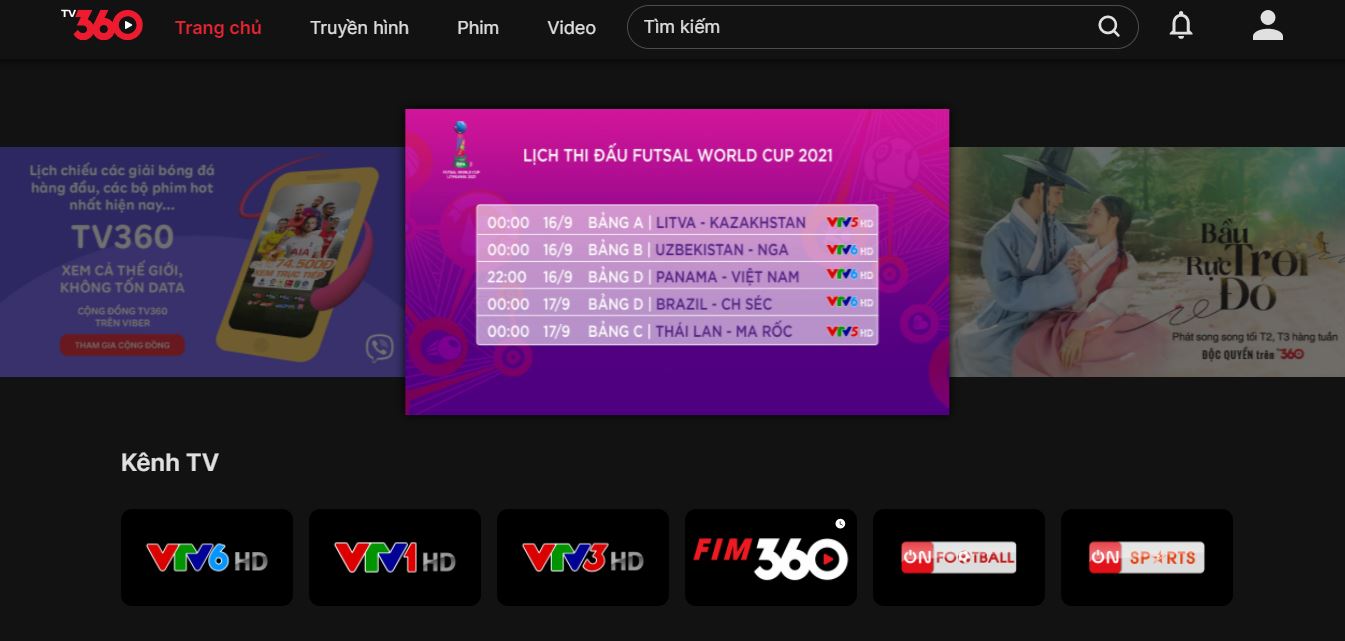Image resolution: width=1345 pixels, height=641 pixels.
Task: Open the Truyền hình tab
Action: pos(359,28)
